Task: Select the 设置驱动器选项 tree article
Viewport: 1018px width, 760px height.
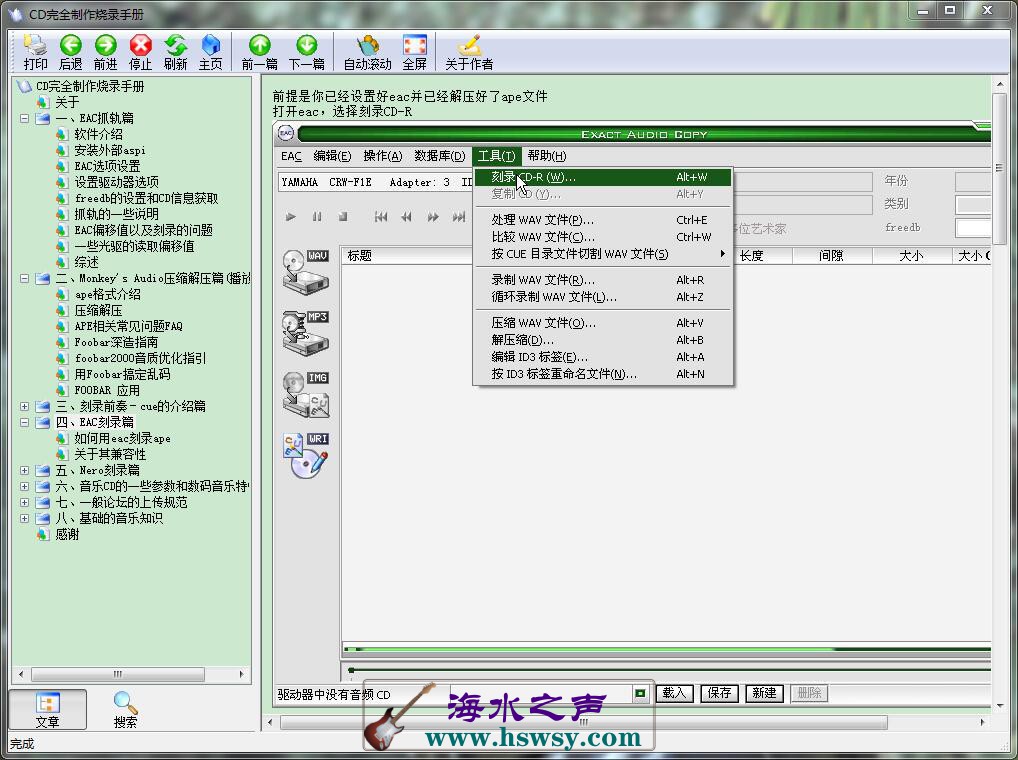Action: 116,182
